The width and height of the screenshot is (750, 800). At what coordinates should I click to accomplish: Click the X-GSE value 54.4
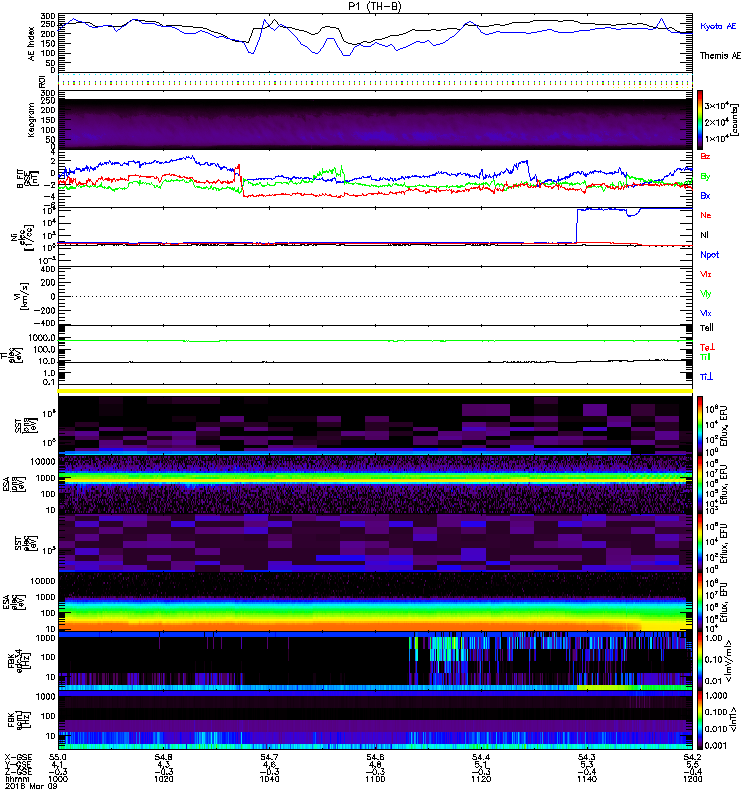[481, 757]
